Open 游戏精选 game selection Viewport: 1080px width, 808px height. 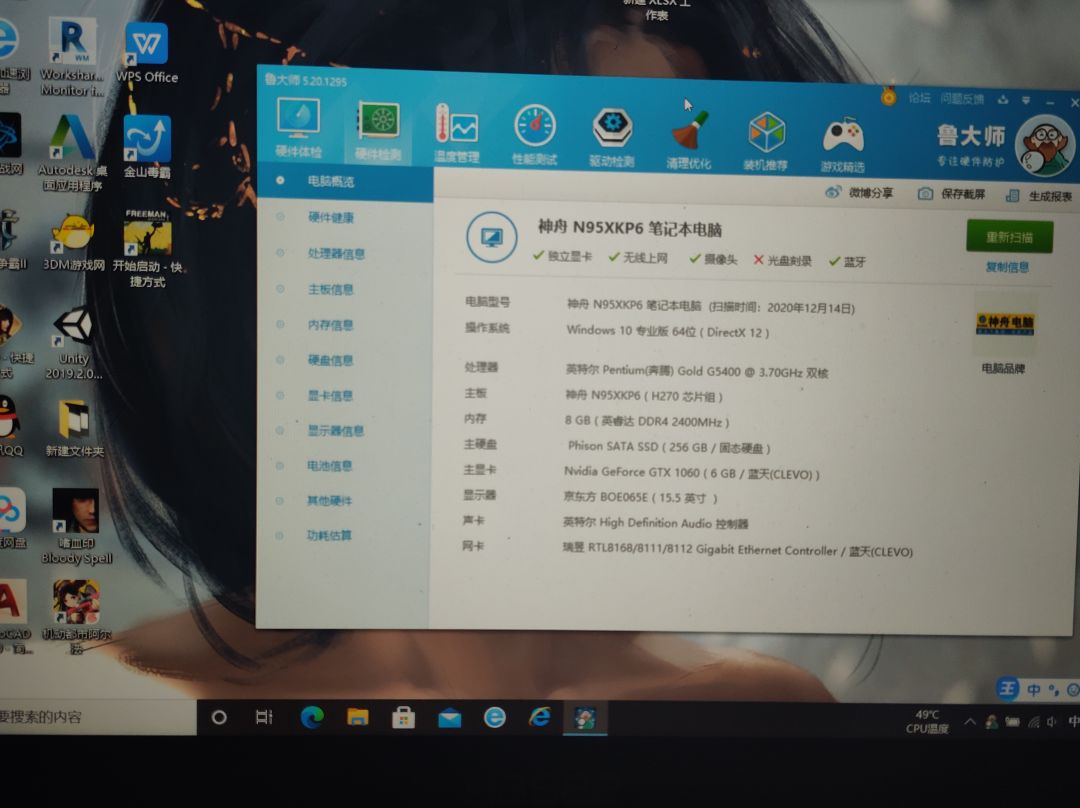pyautogui.click(x=842, y=143)
